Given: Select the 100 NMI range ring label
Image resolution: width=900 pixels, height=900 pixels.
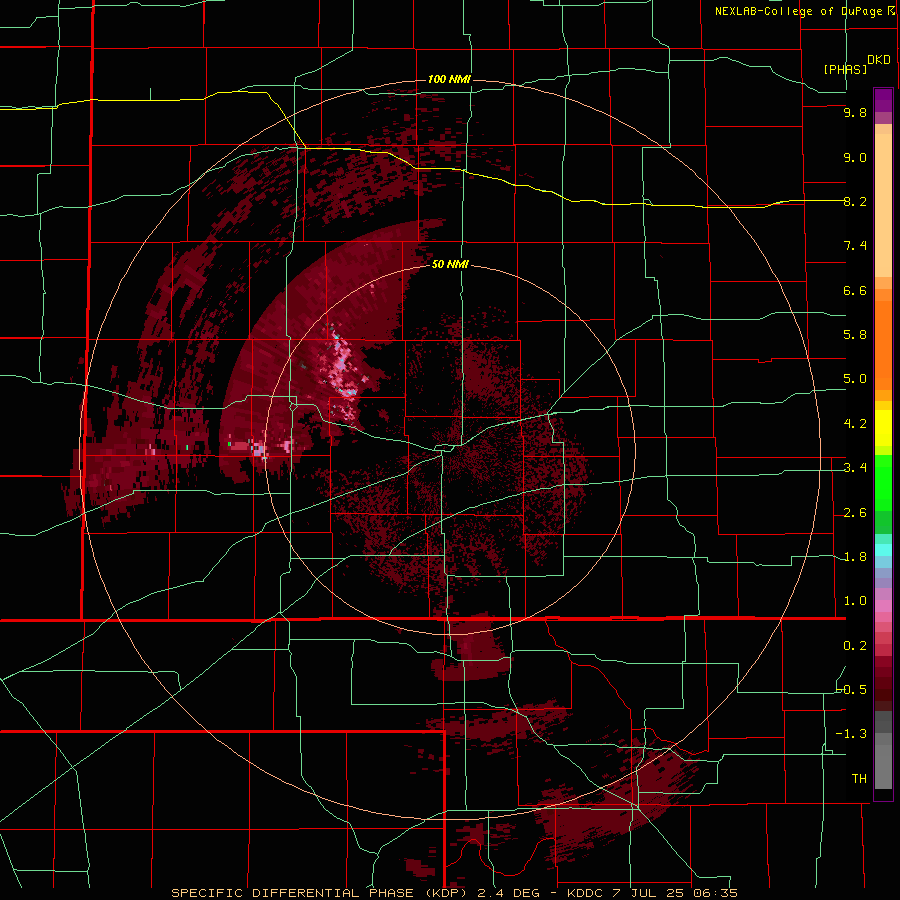Looking at the screenshot, I should click(449, 79).
